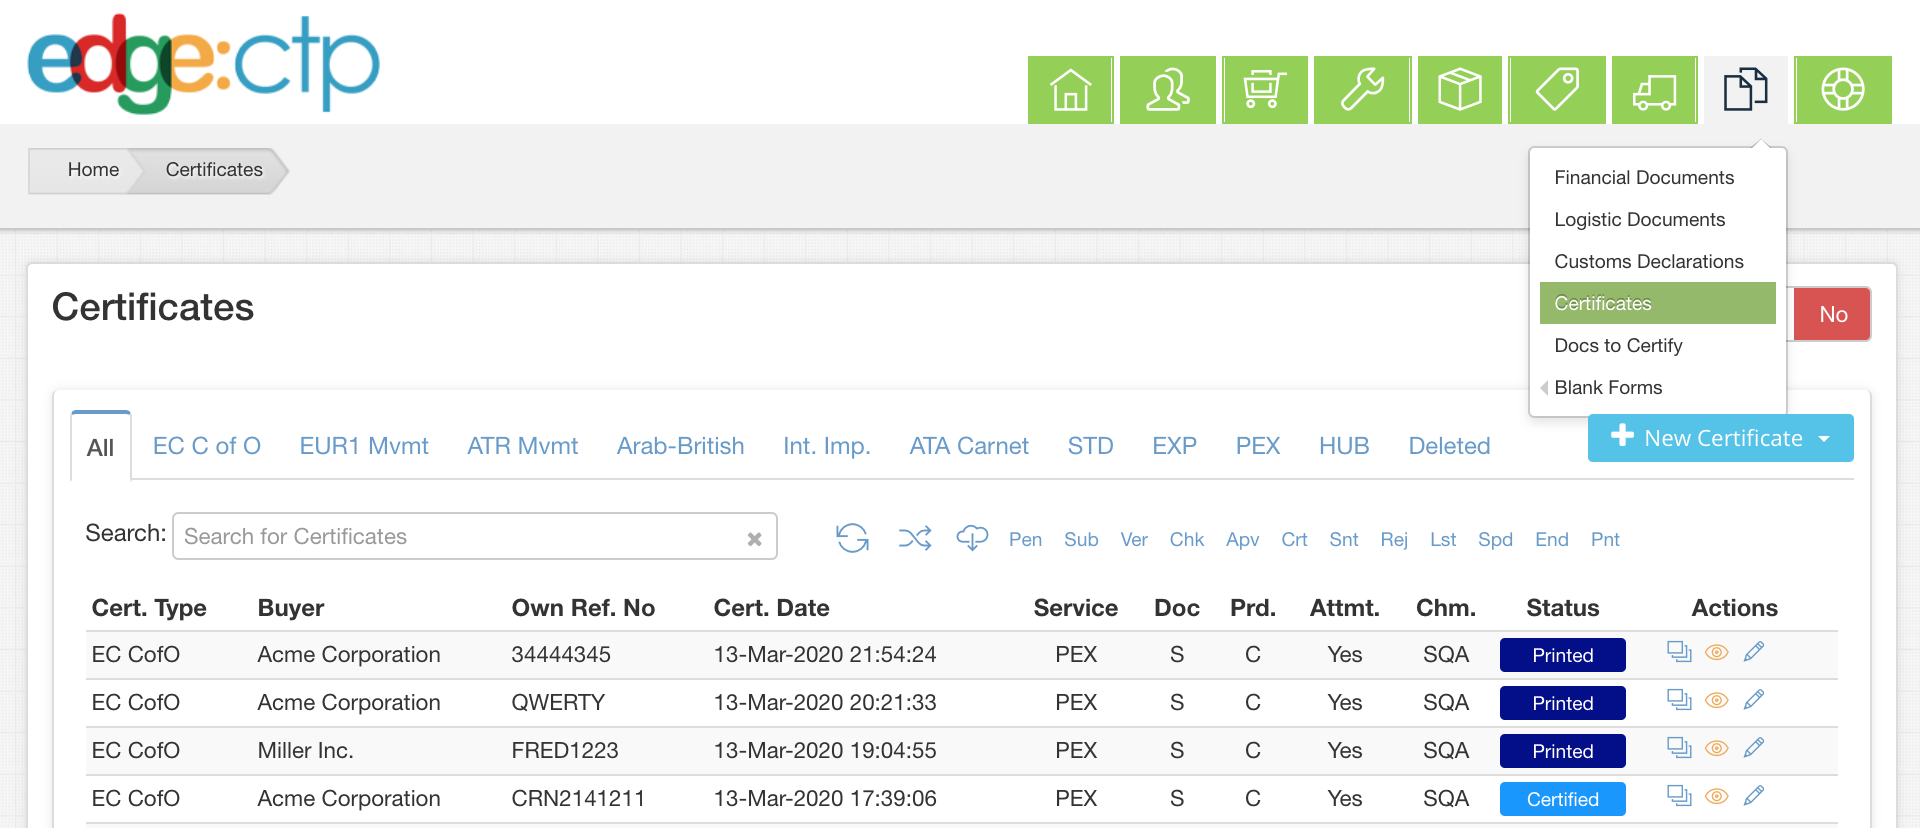
Task: Open the box products navigation icon
Action: tap(1459, 90)
